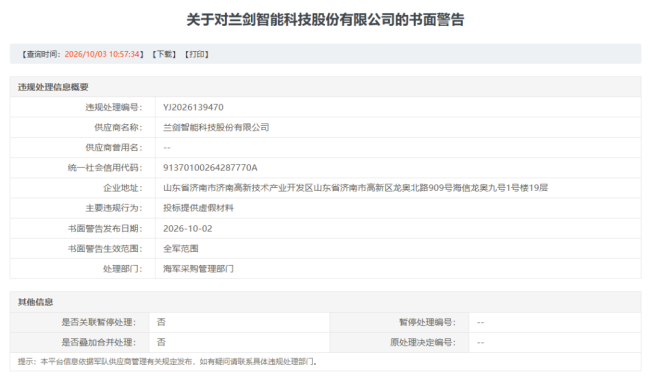Viewport: 650px width, 377px height.
Task: Click the page title 关于对兰剑智能科技股份有限公司的书面警告
Action: pyautogui.click(x=325, y=19)
